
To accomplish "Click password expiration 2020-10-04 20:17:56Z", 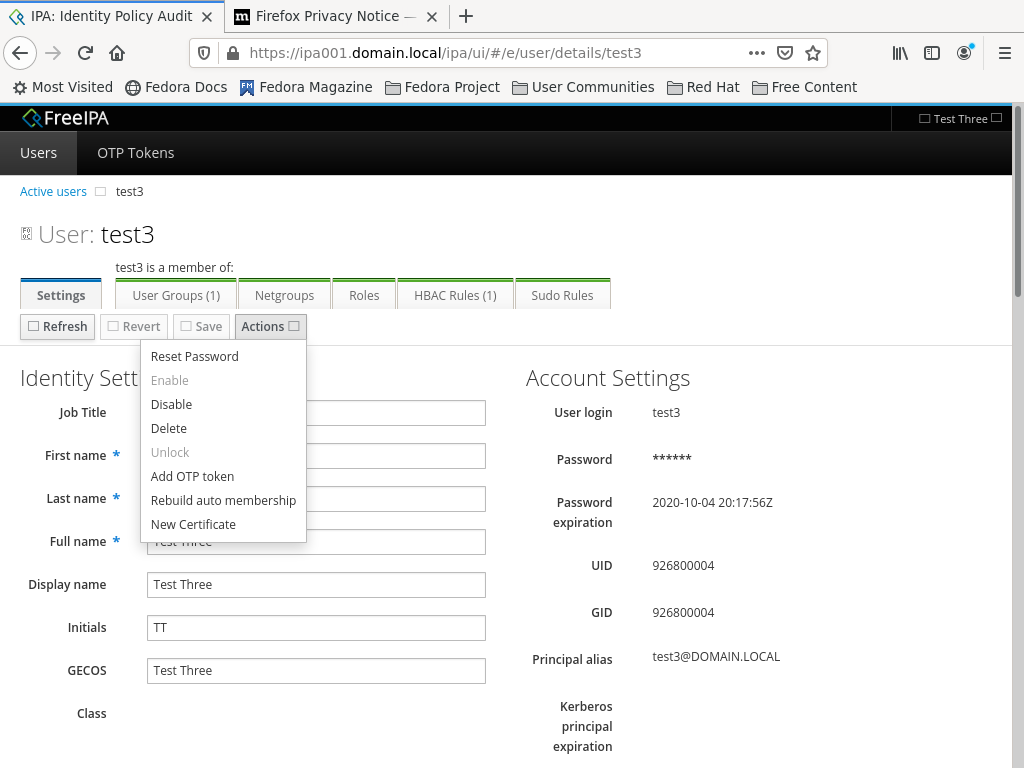I will tap(712, 502).
